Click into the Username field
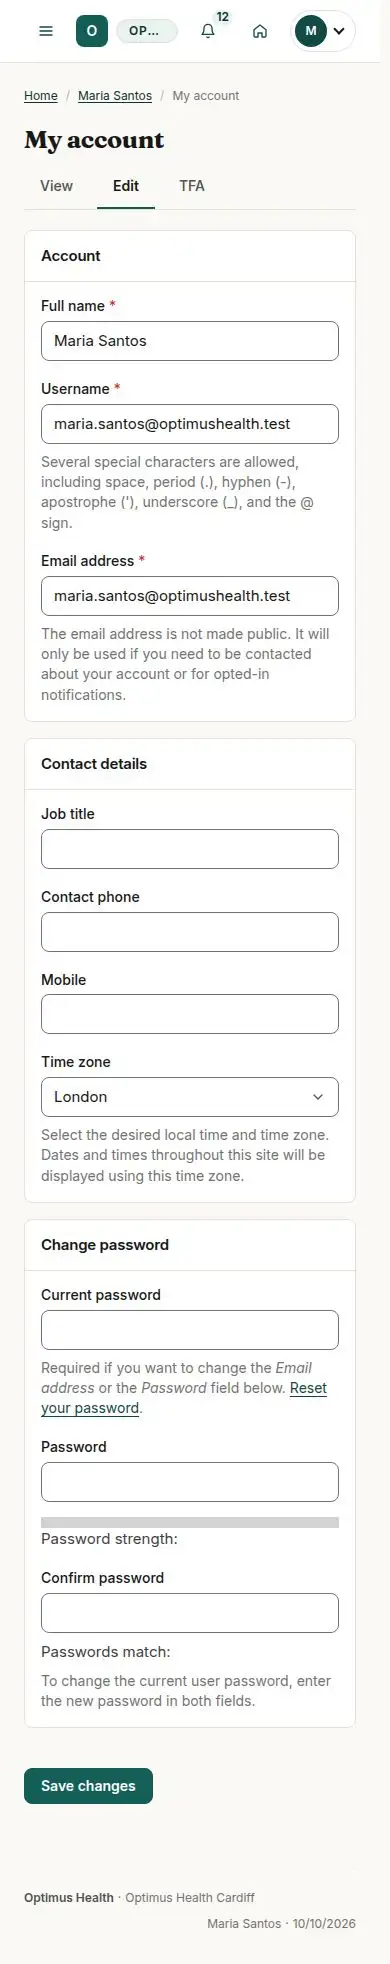390x1964 pixels. 190,424
